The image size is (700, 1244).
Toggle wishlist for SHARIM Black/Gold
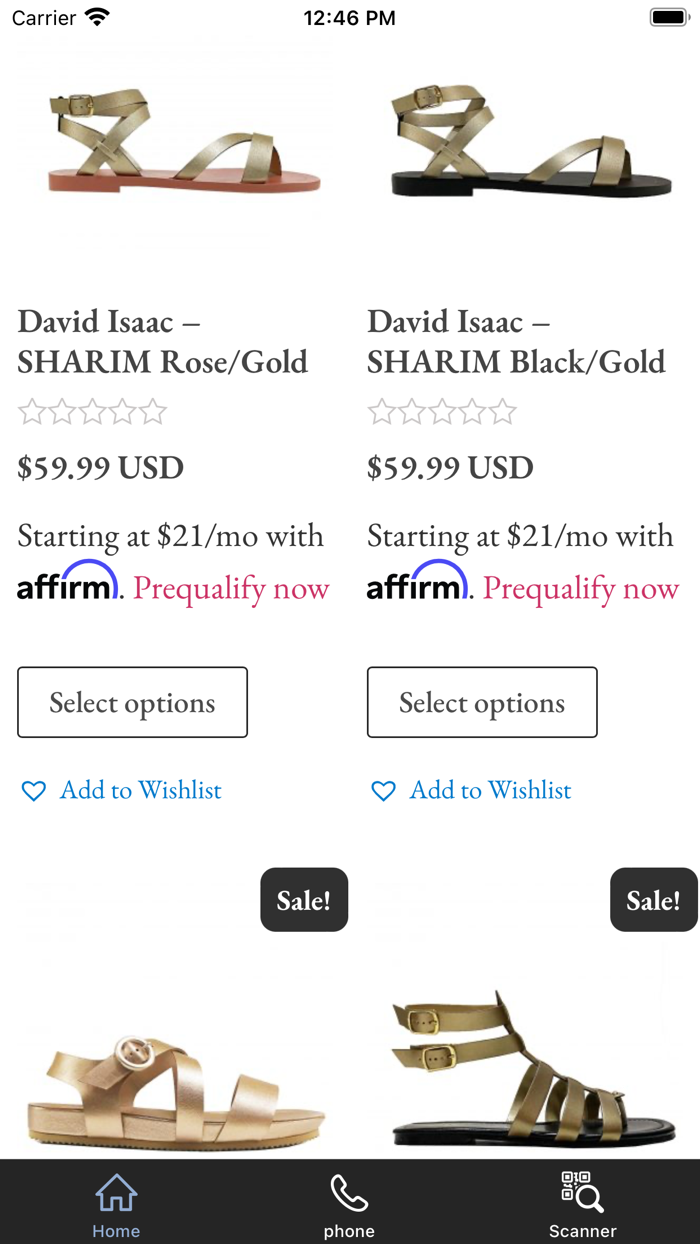coord(470,790)
